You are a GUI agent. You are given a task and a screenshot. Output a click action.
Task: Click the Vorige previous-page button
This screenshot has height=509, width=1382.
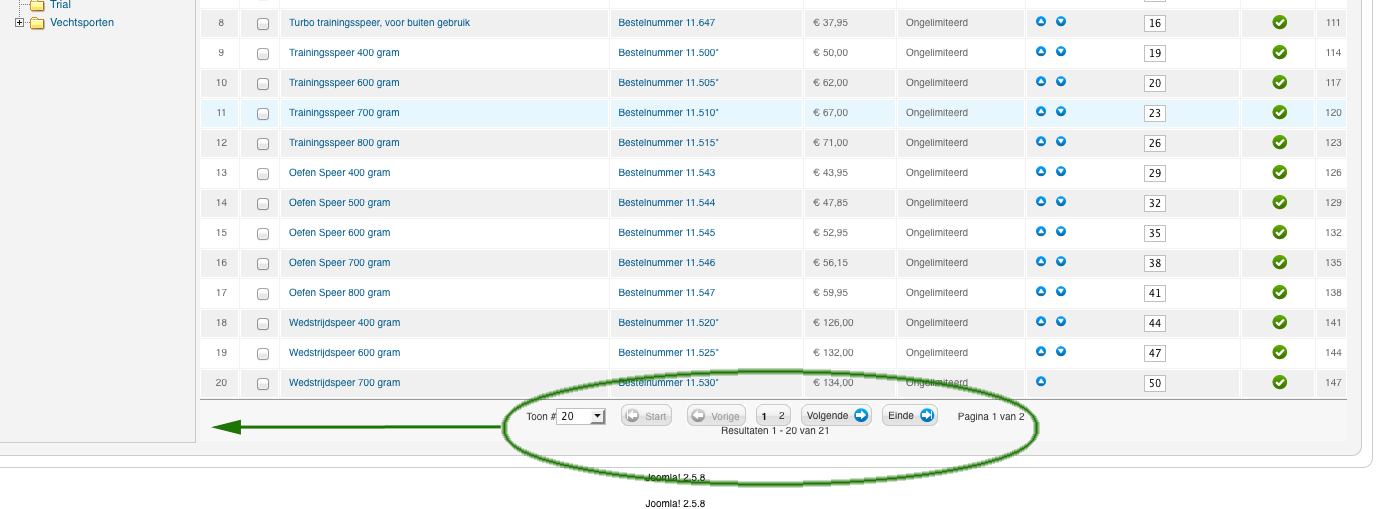[716, 416]
